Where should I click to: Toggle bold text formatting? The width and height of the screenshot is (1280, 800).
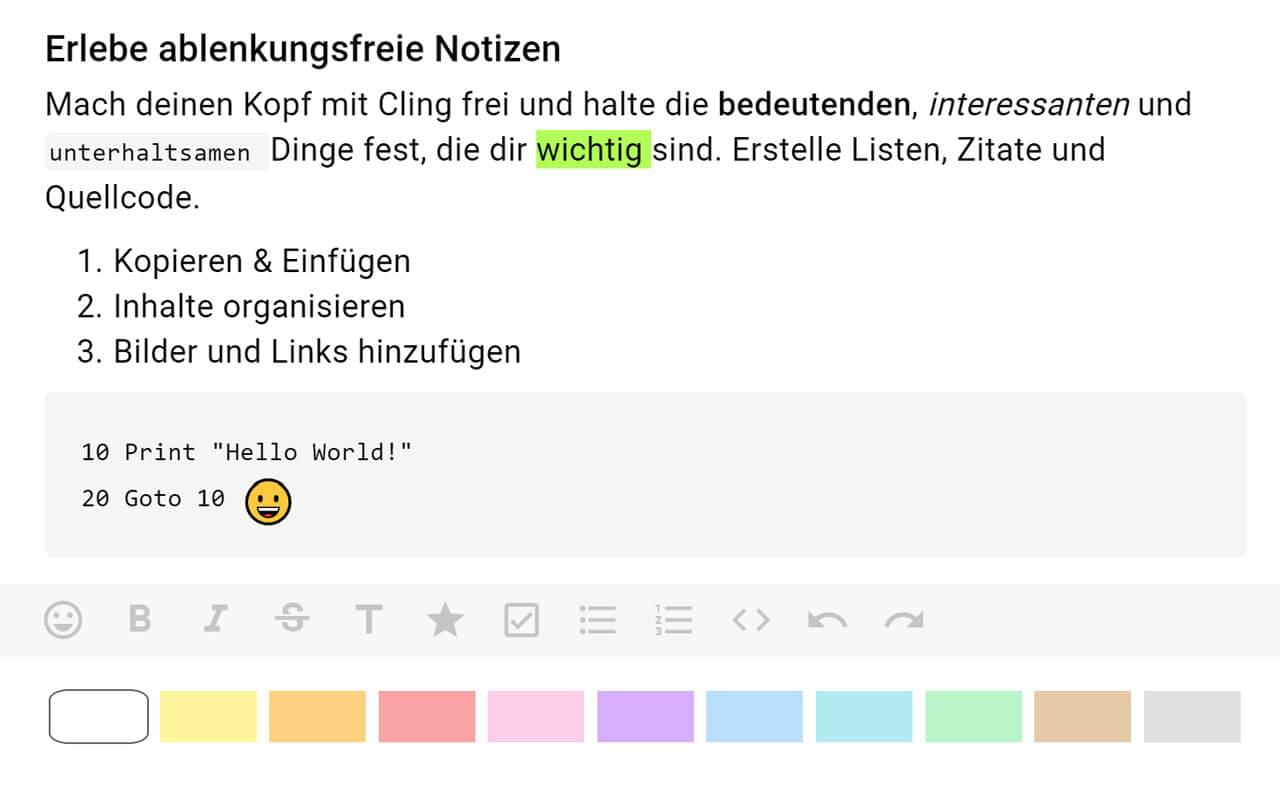point(140,620)
